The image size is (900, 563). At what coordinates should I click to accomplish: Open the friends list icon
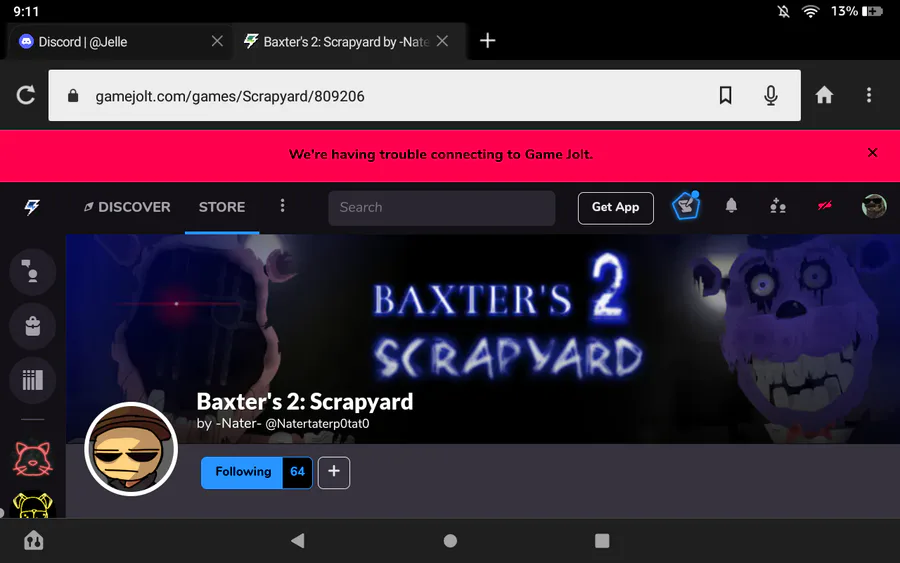[778, 206]
